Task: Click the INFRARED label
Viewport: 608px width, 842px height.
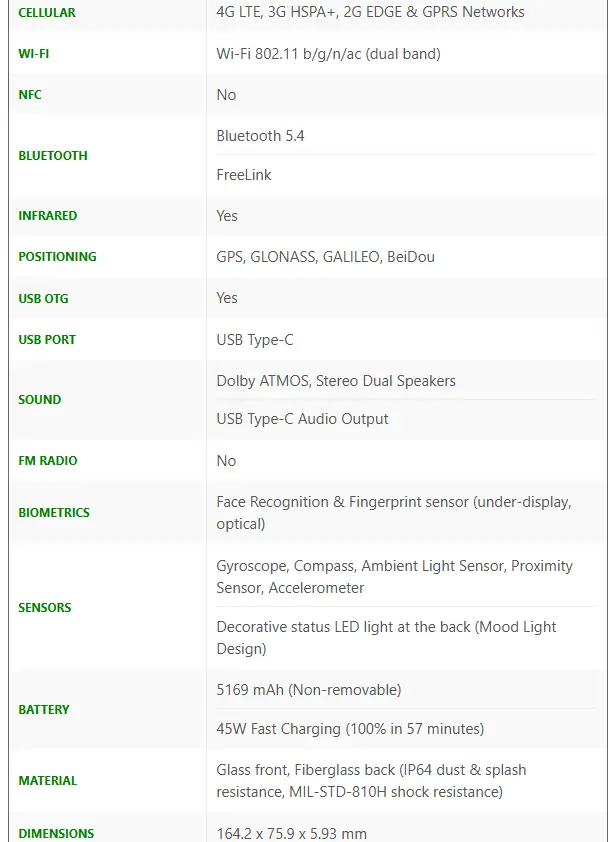Action: [48, 216]
